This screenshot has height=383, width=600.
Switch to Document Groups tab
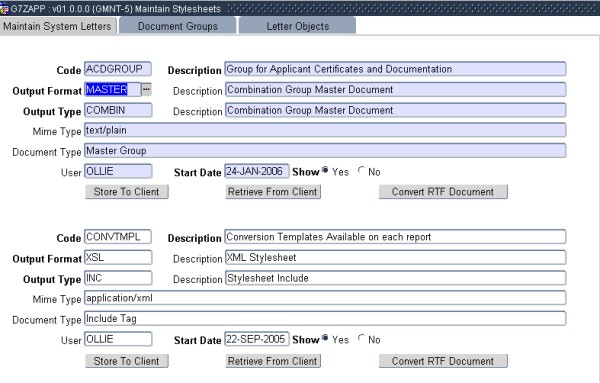178,26
